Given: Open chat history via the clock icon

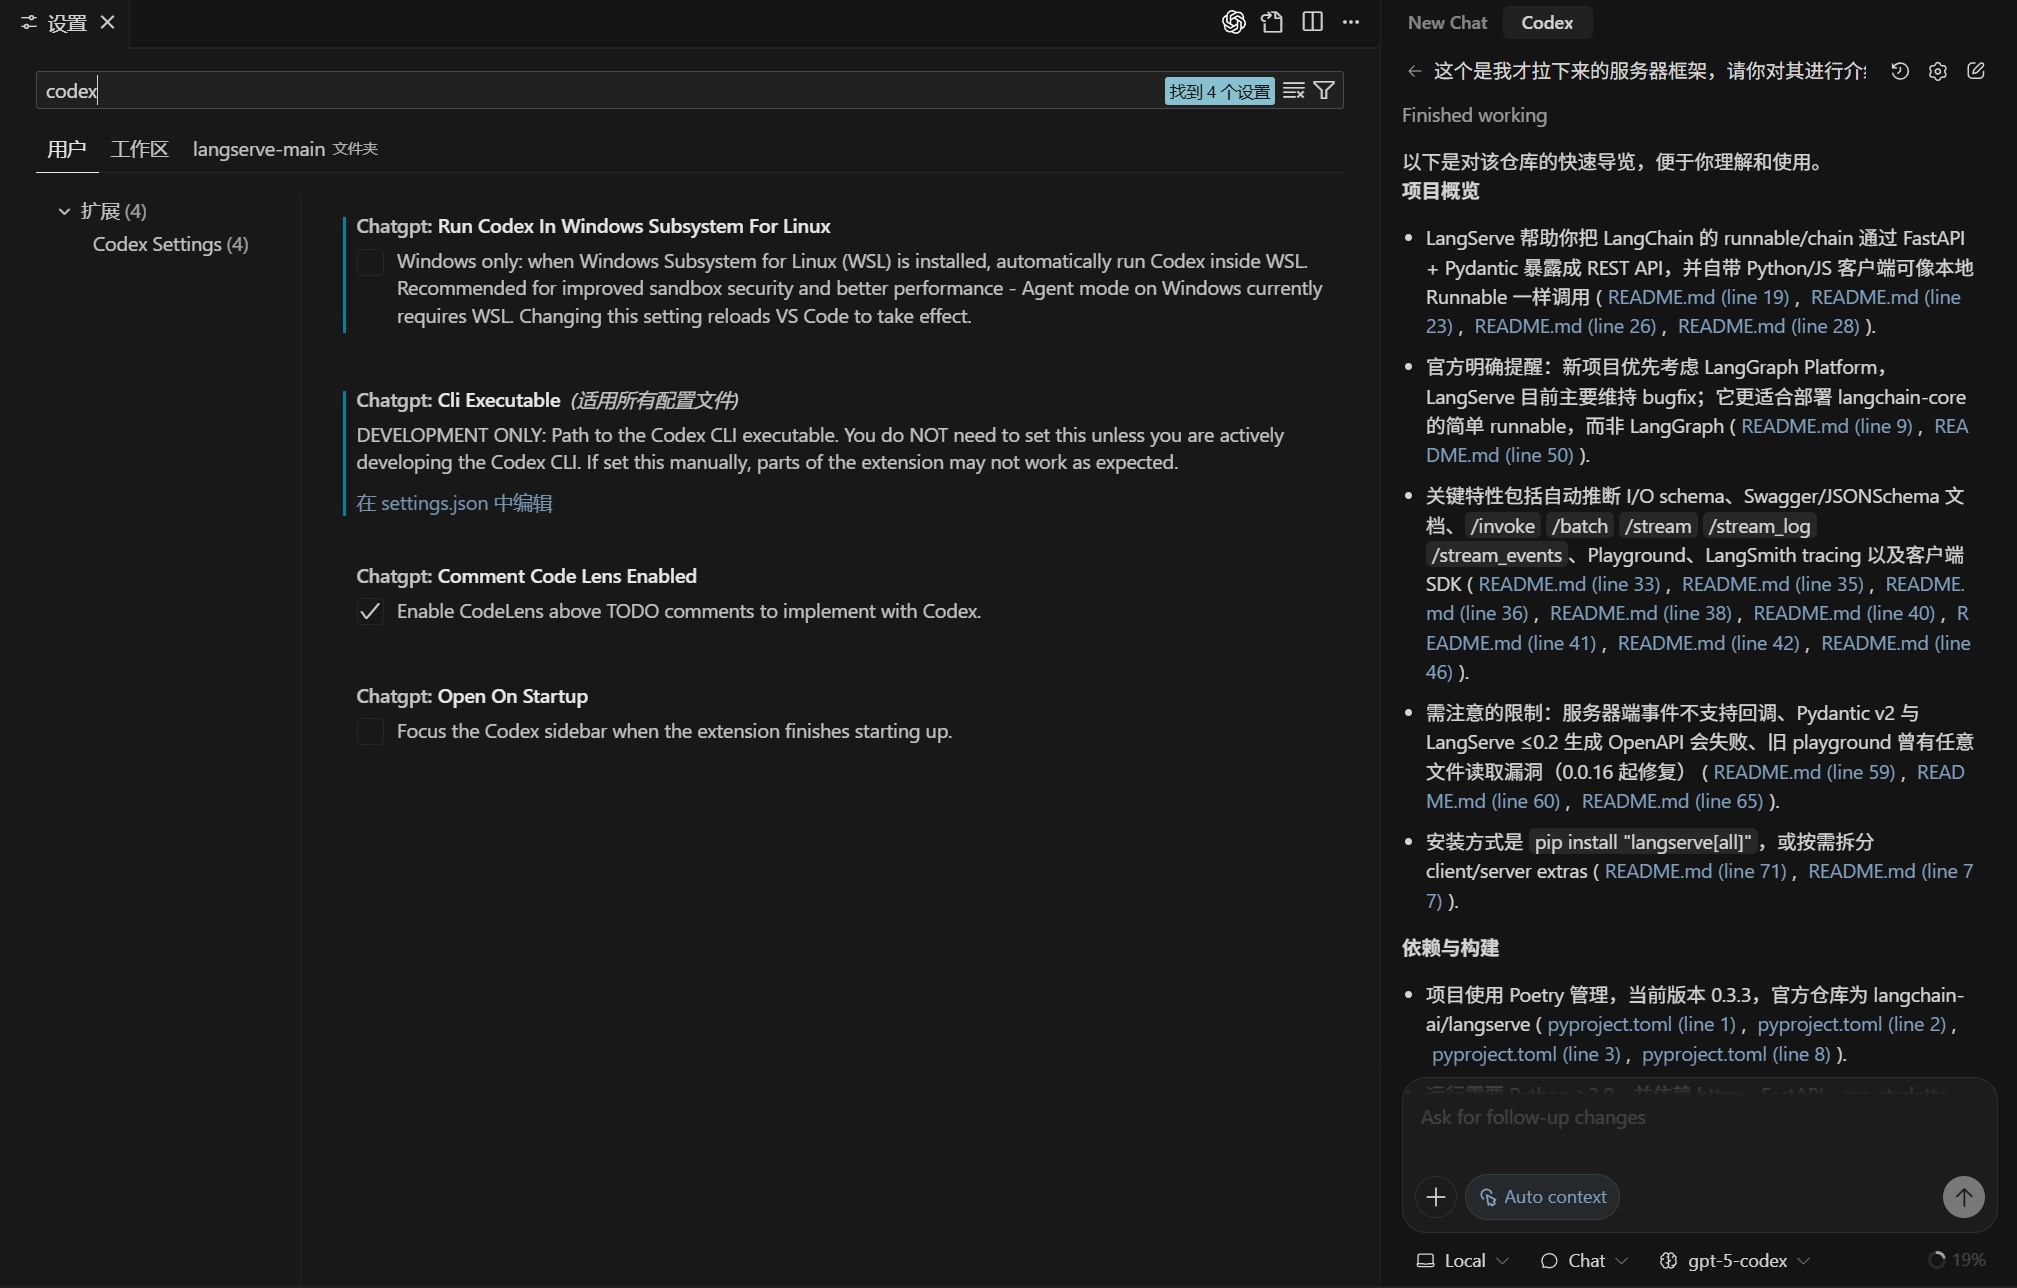Looking at the screenshot, I should (x=1899, y=70).
